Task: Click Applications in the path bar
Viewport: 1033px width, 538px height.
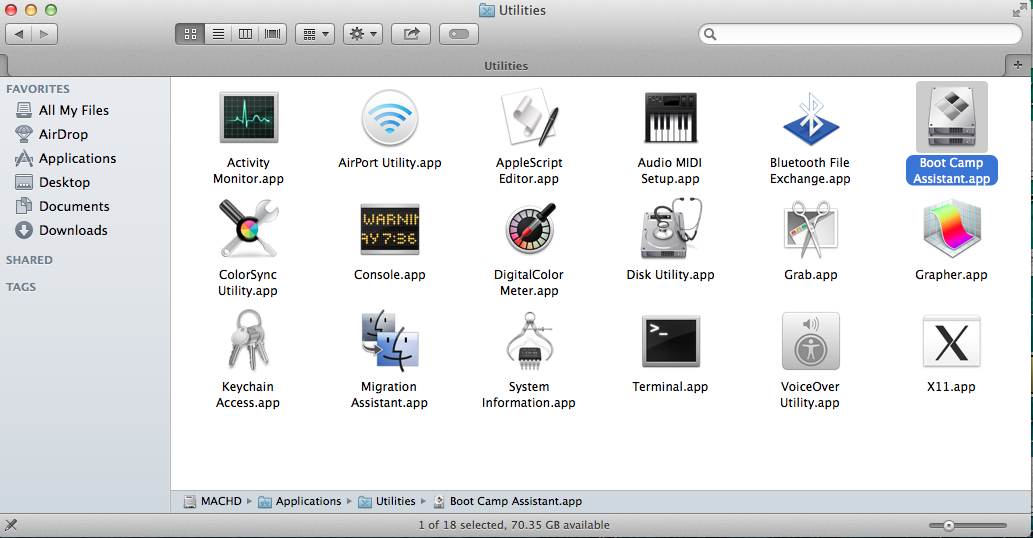Action: tap(300, 502)
